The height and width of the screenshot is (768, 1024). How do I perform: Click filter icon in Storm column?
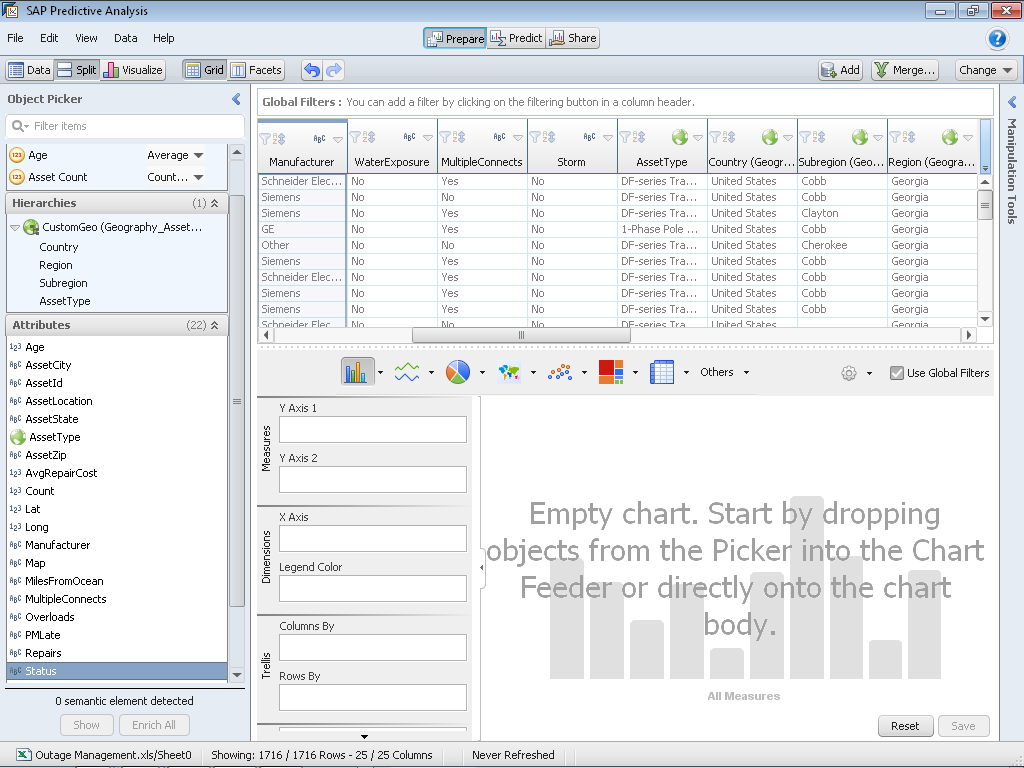point(535,137)
